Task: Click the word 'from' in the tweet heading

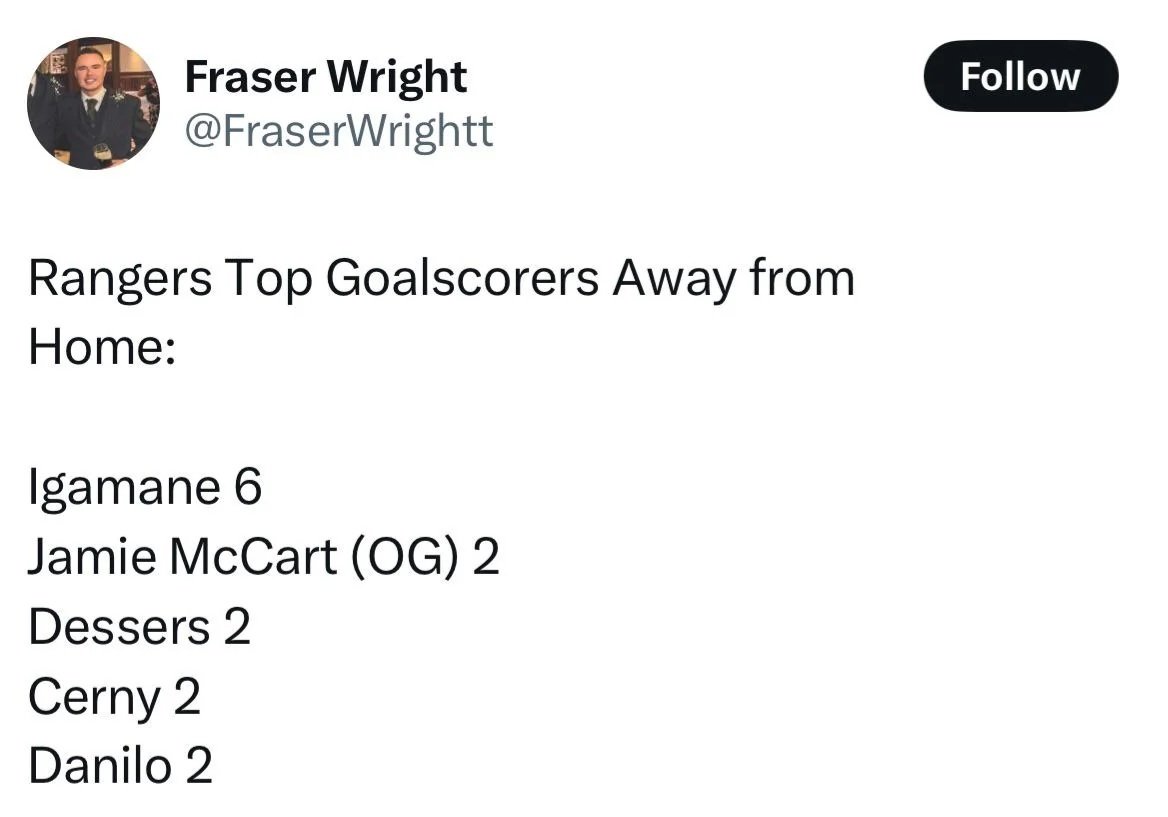Action: [802, 278]
